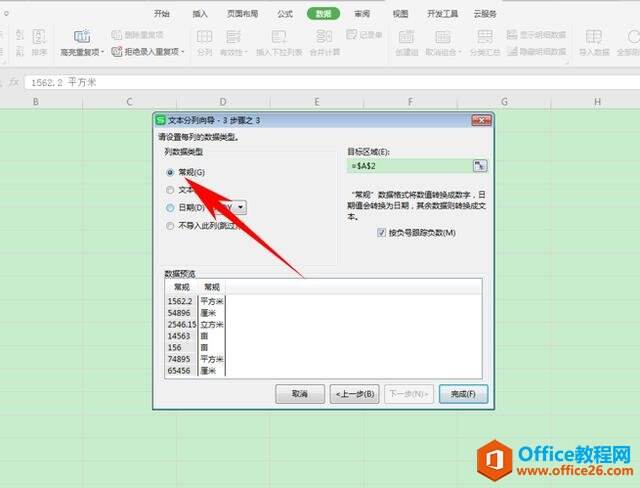Click the 导入数据 import data icon
The width and height of the screenshot is (640, 488).
[593, 37]
